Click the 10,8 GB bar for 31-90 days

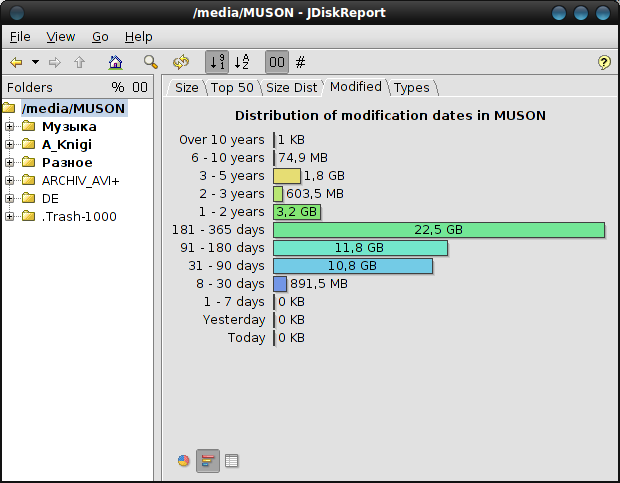click(353, 266)
